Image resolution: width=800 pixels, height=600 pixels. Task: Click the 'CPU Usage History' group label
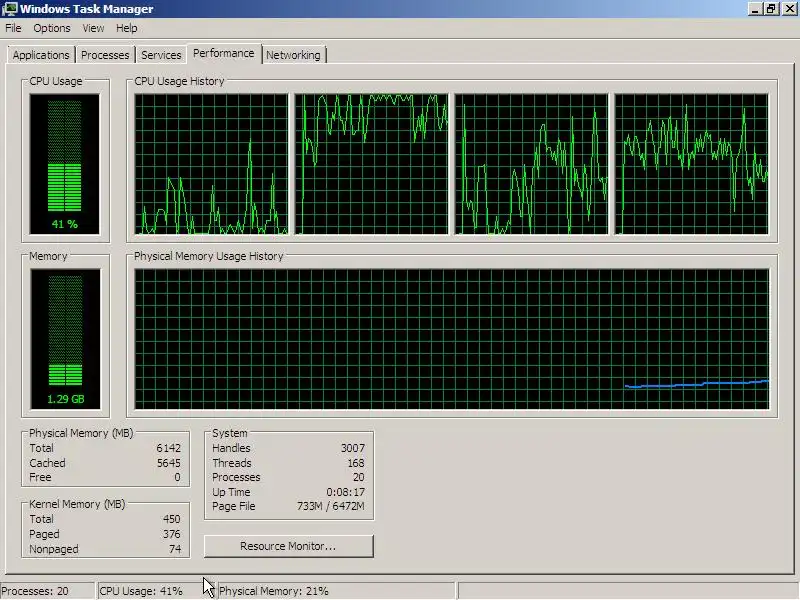click(x=179, y=81)
